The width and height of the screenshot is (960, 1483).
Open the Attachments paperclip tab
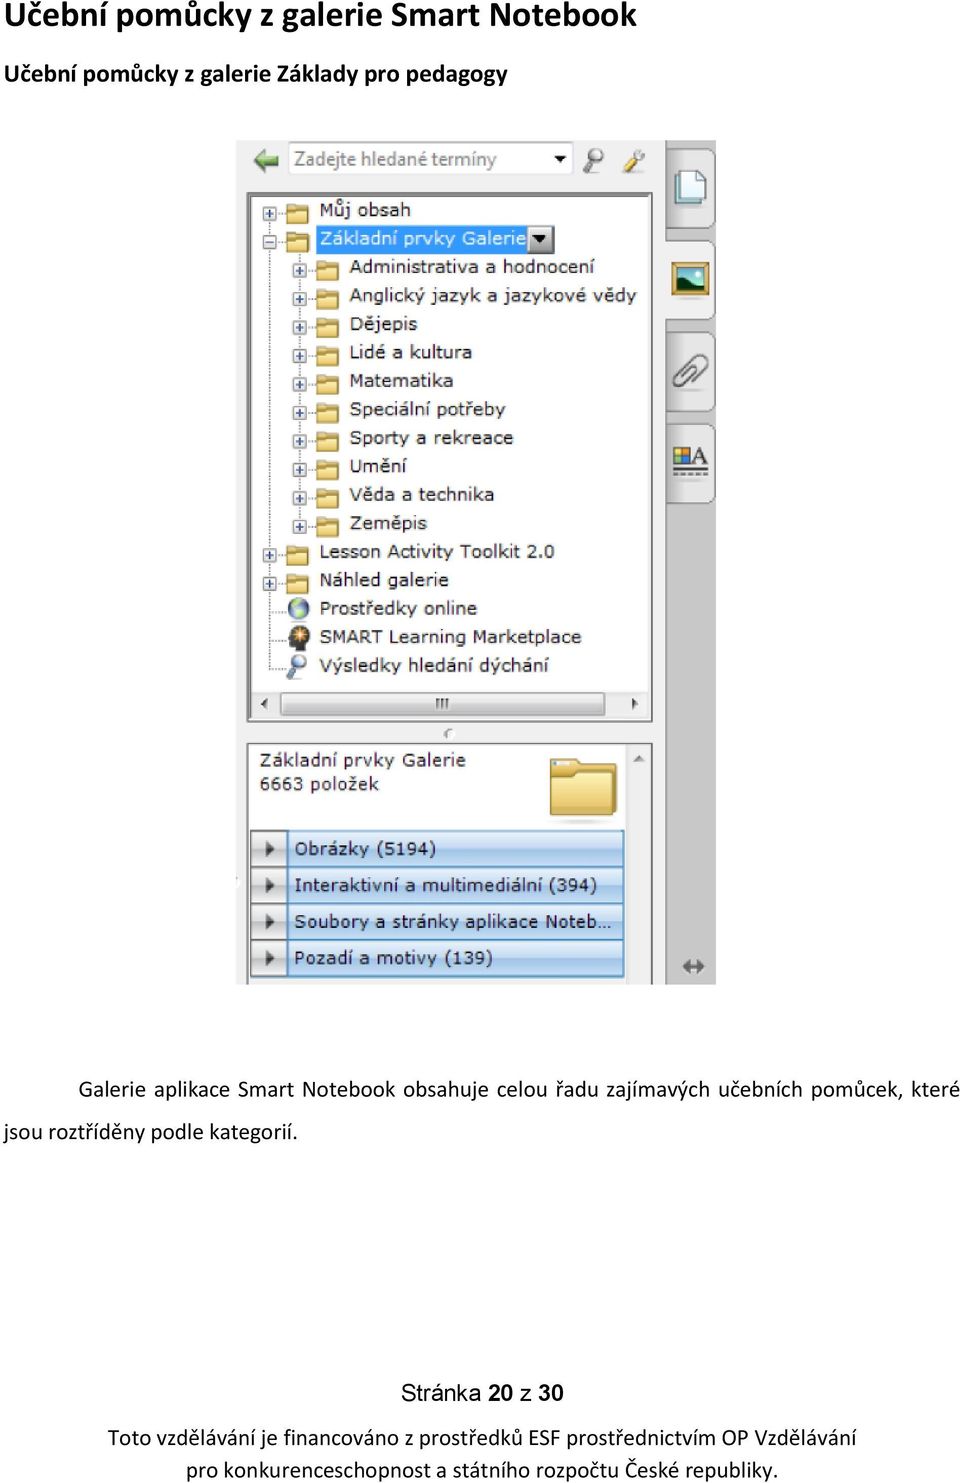click(690, 371)
